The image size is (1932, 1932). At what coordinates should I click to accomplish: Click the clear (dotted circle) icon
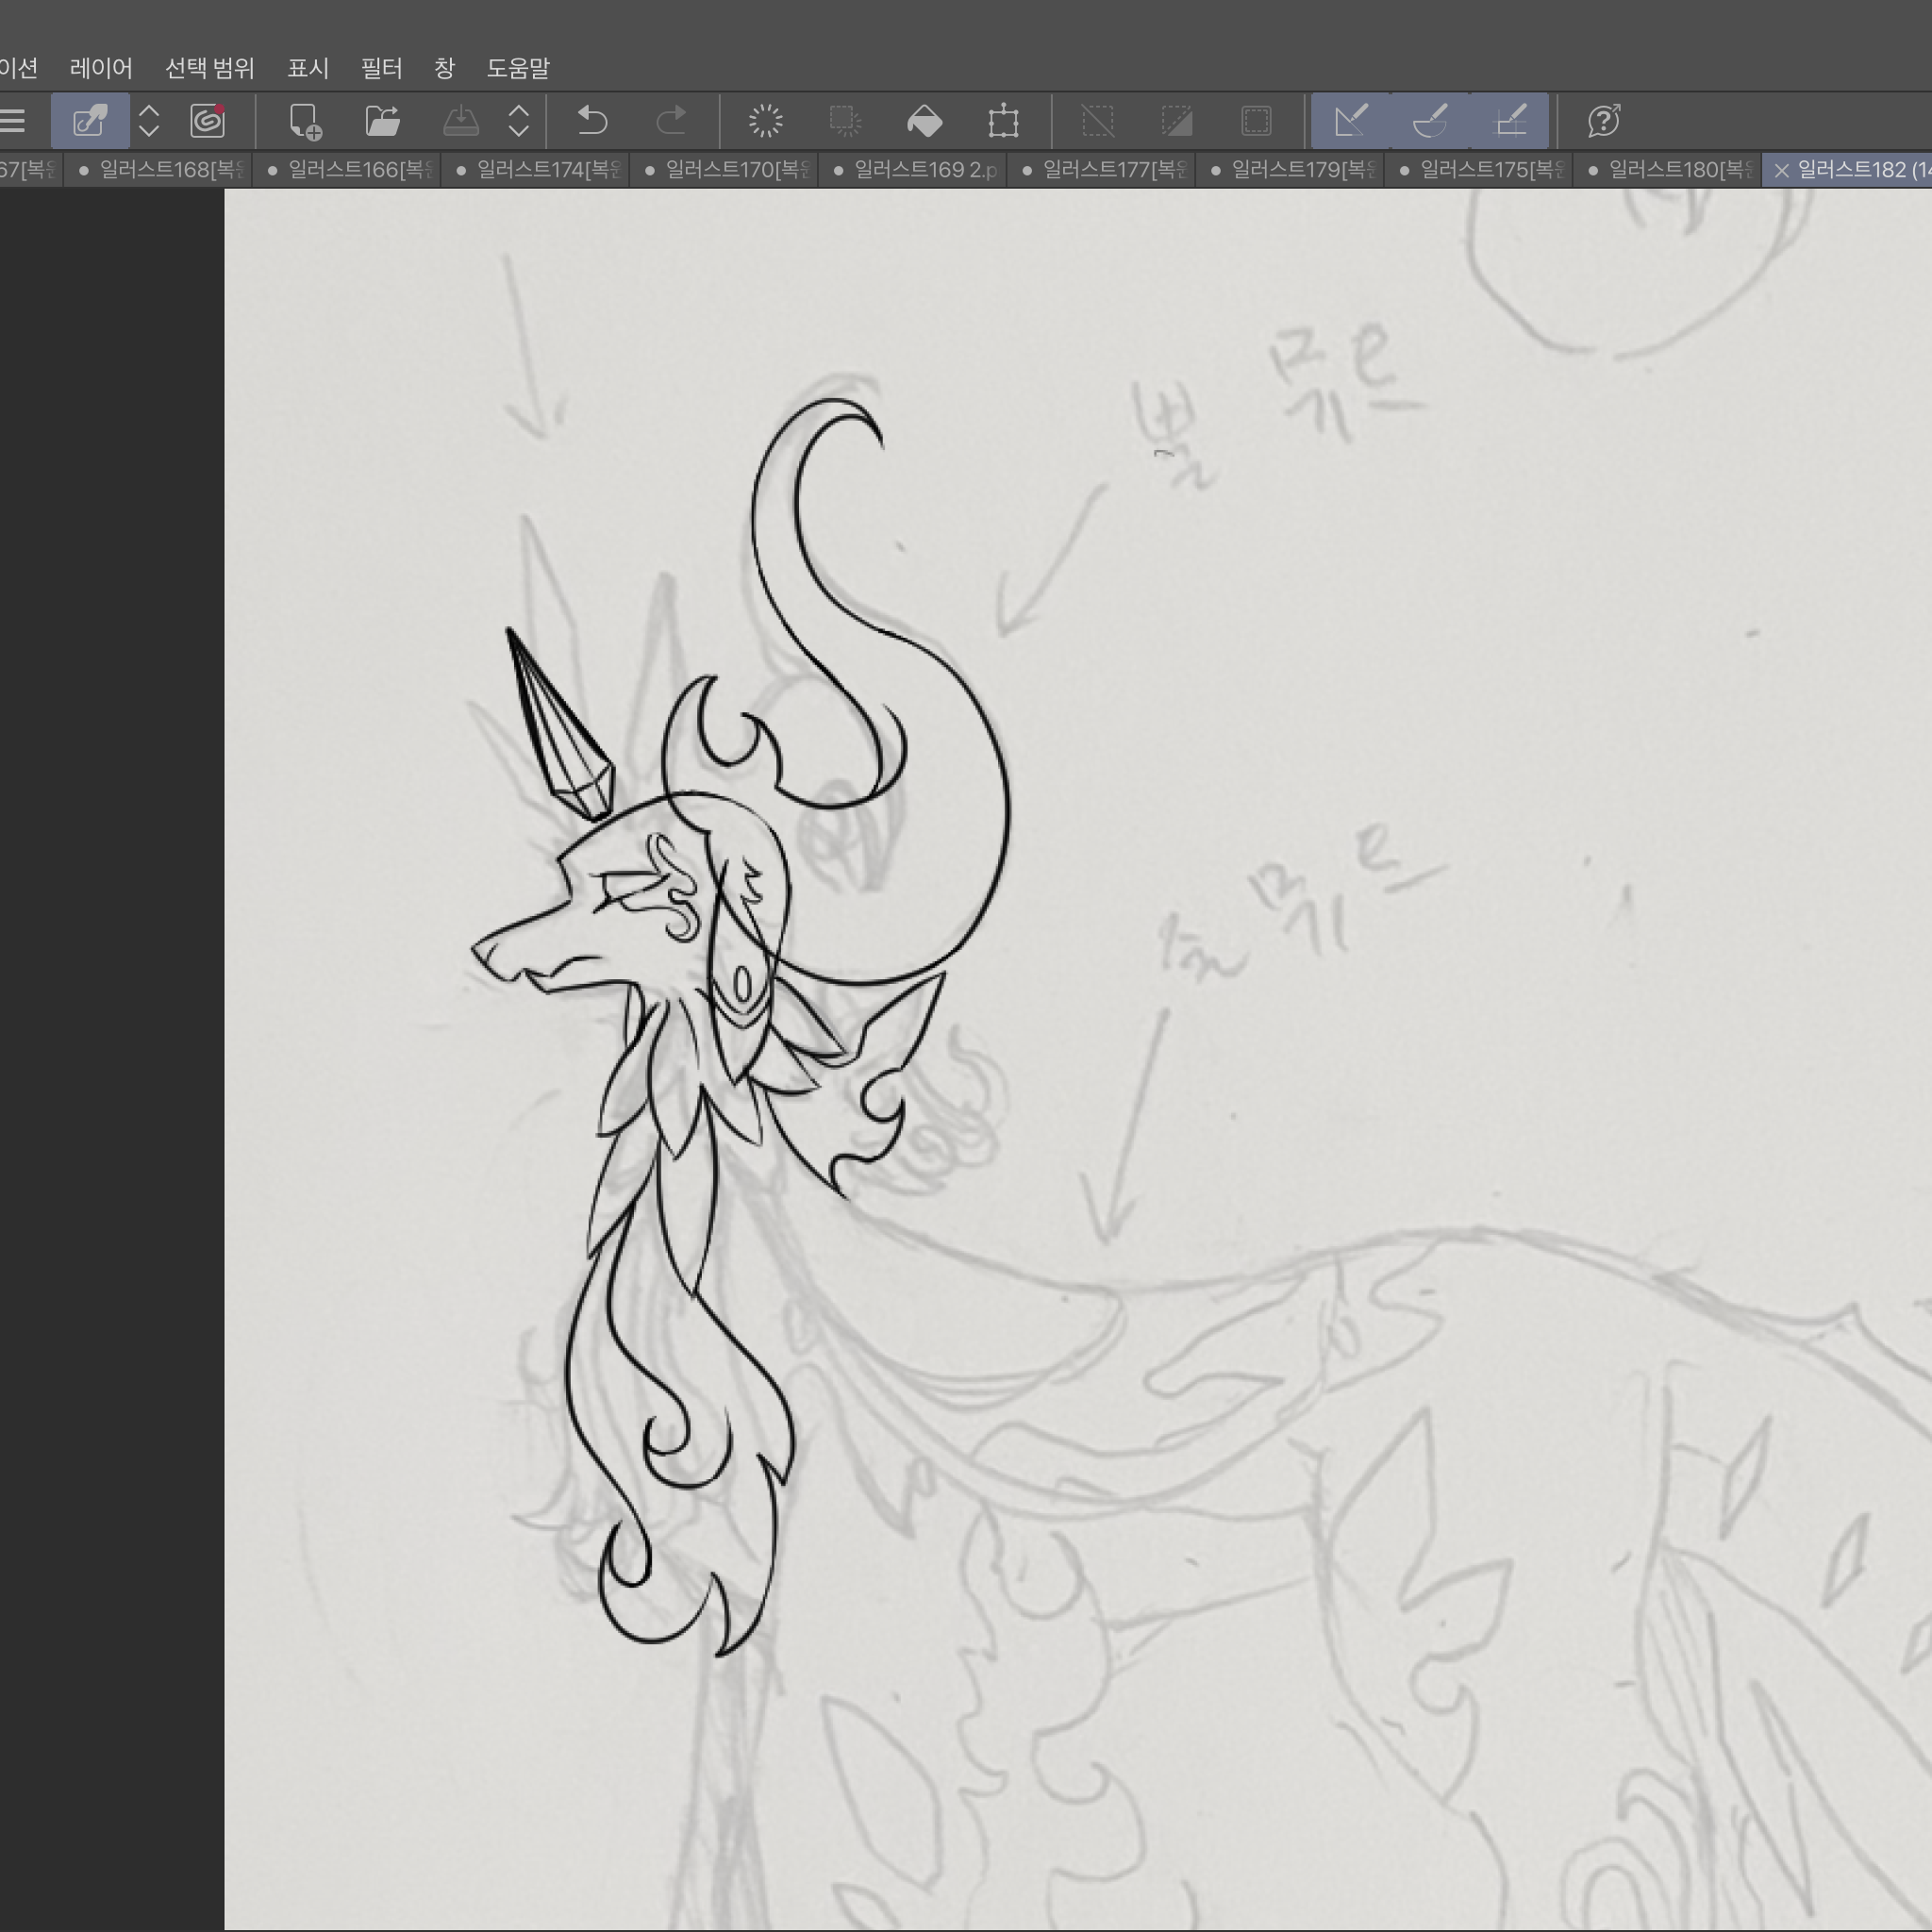(x=766, y=121)
